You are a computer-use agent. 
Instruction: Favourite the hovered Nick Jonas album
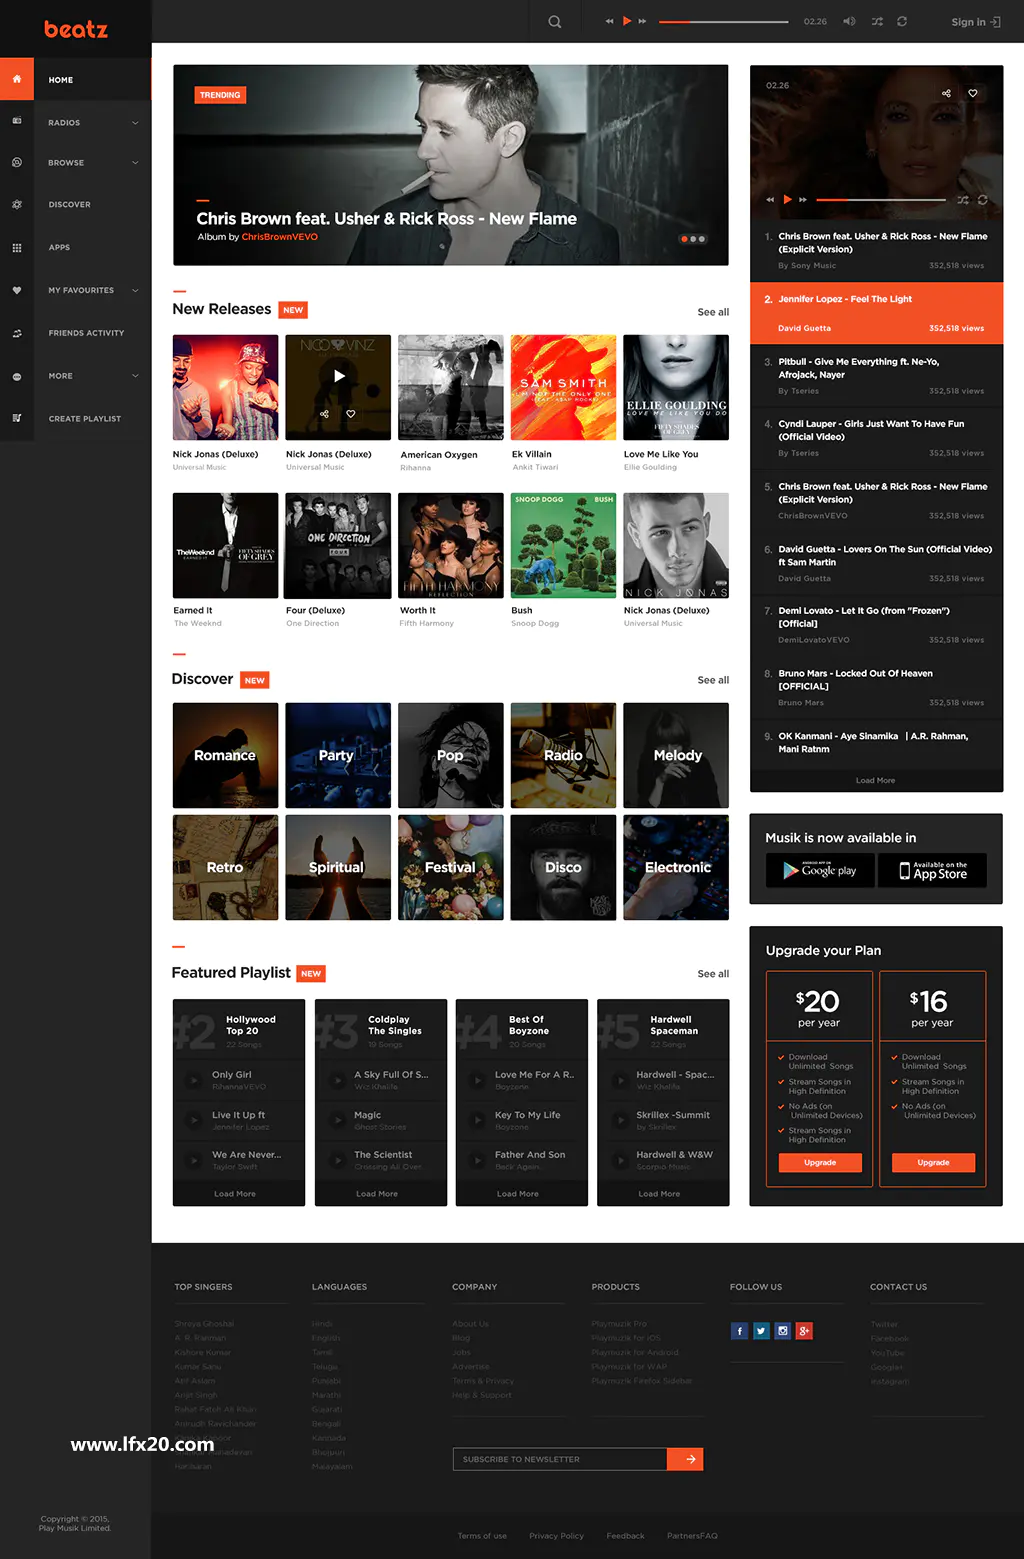(x=351, y=414)
